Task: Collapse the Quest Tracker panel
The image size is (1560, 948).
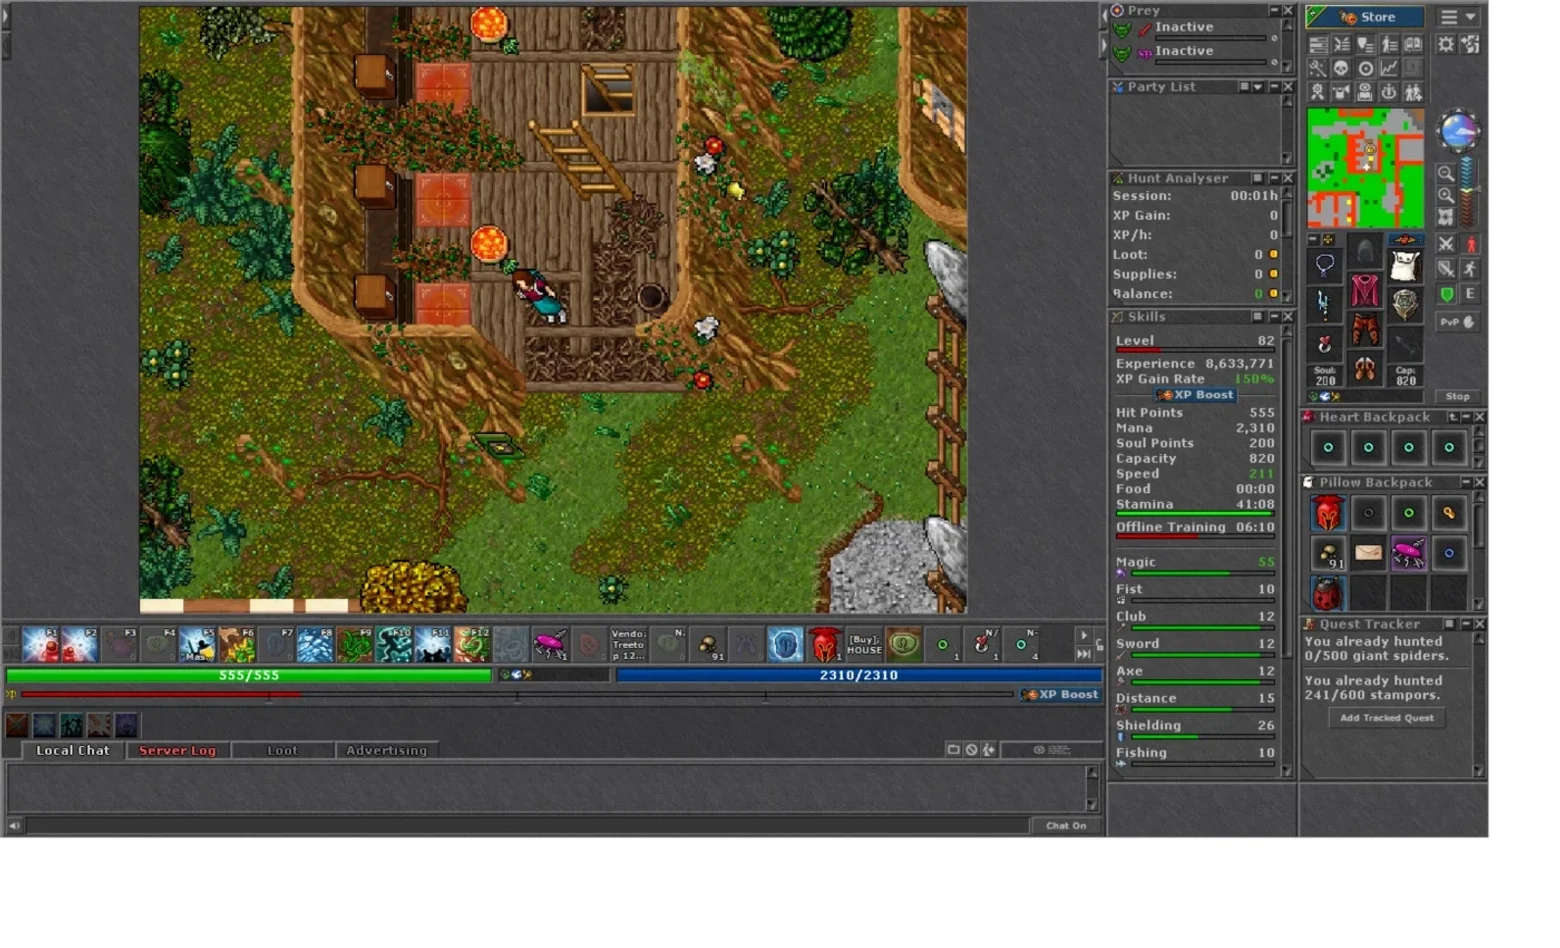Action: [x=1466, y=624]
